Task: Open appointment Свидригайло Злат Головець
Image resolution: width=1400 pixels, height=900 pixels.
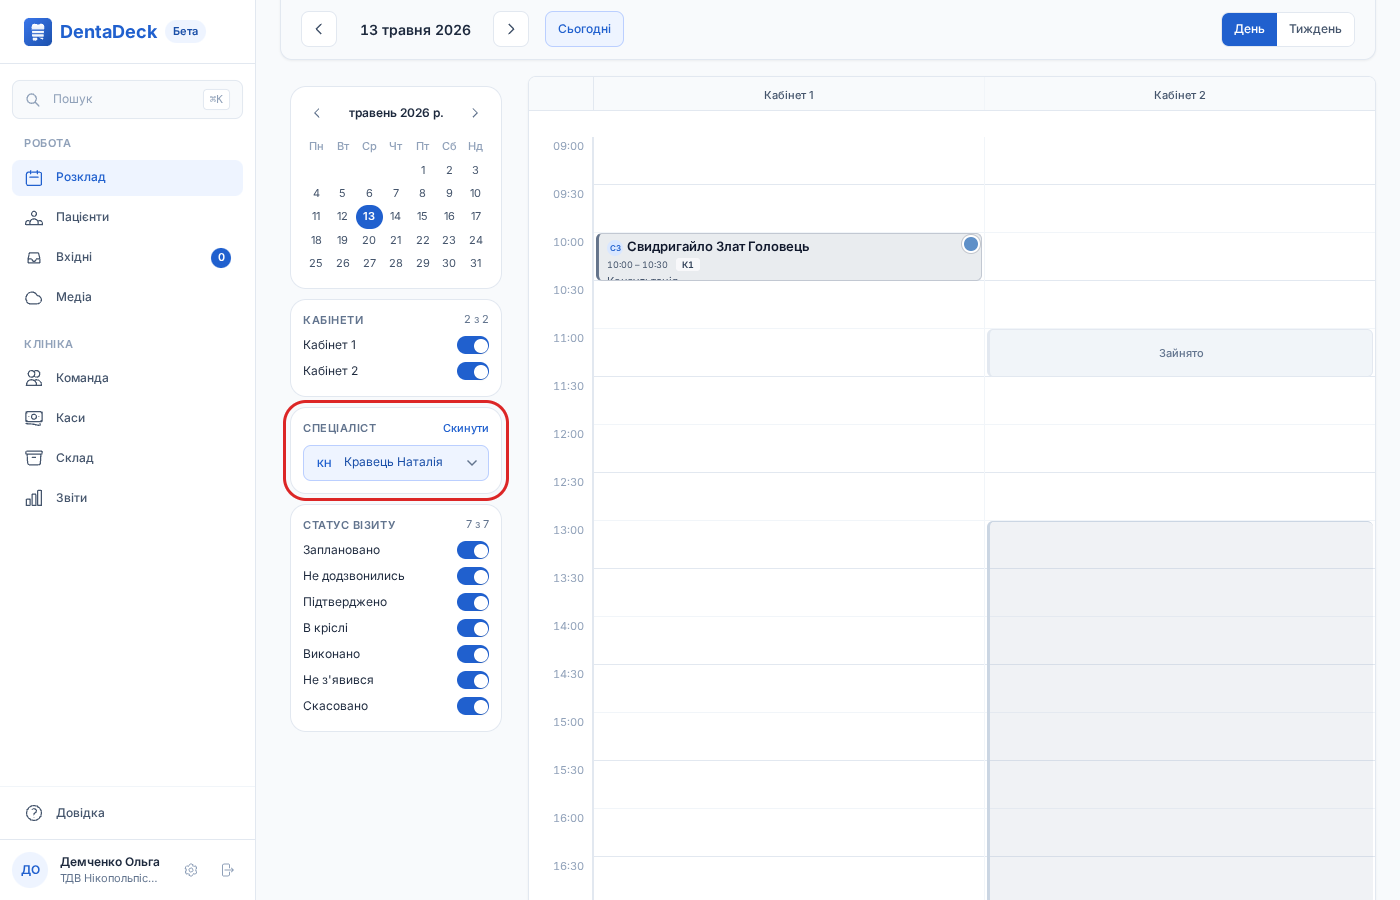Action: [x=789, y=257]
